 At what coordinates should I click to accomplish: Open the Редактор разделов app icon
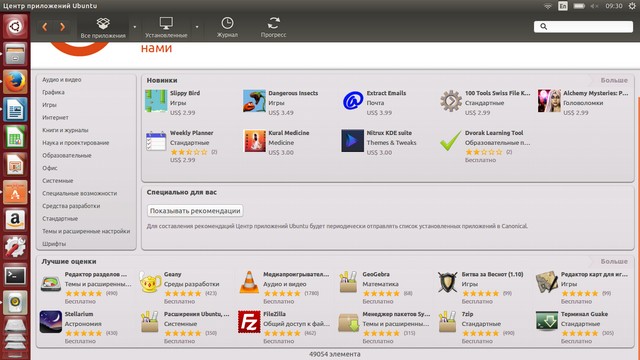coord(51,283)
